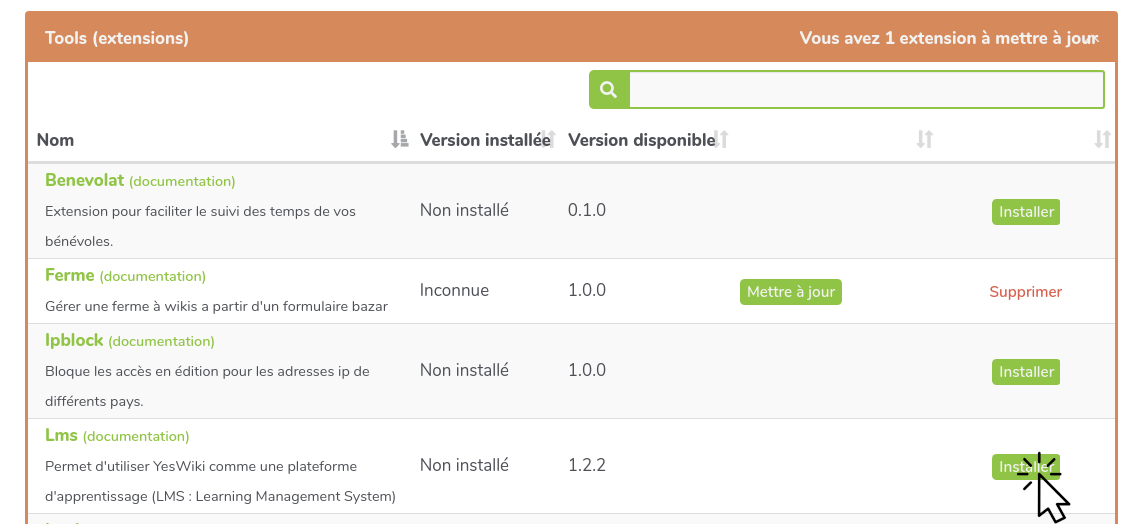
Task: Install the Benevolat extension
Action: pos(1025,212)
